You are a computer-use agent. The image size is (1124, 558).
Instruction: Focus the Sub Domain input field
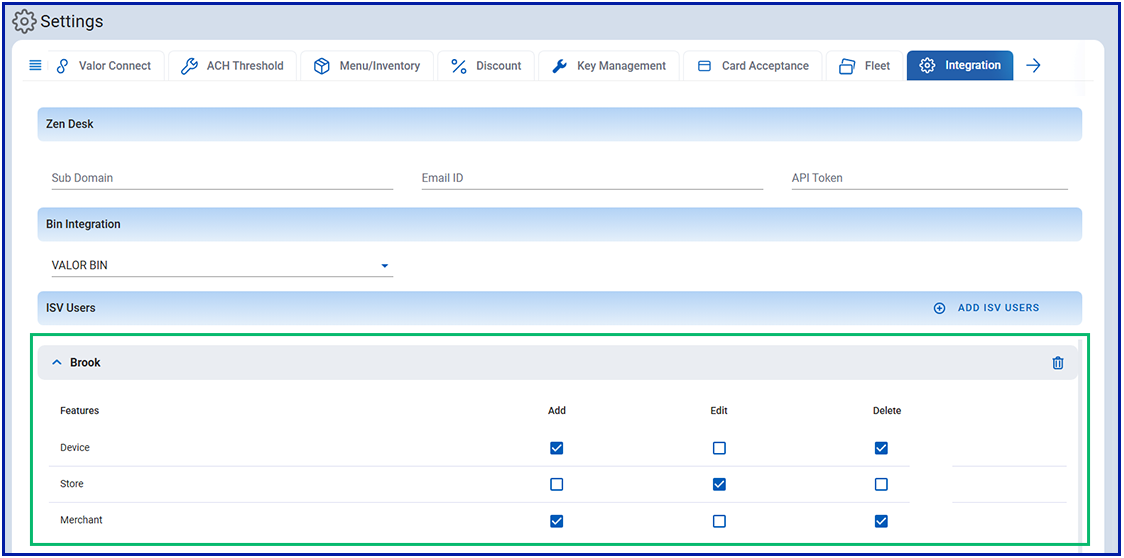tap(221, 178)
